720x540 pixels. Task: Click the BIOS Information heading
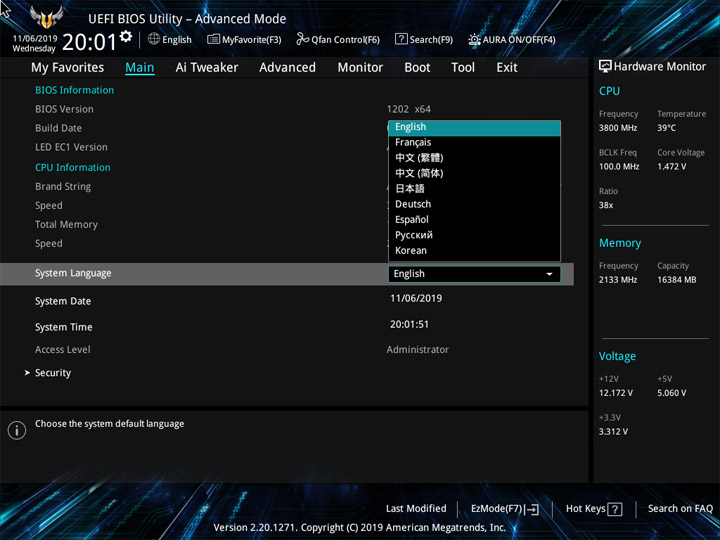click(74, 90)
